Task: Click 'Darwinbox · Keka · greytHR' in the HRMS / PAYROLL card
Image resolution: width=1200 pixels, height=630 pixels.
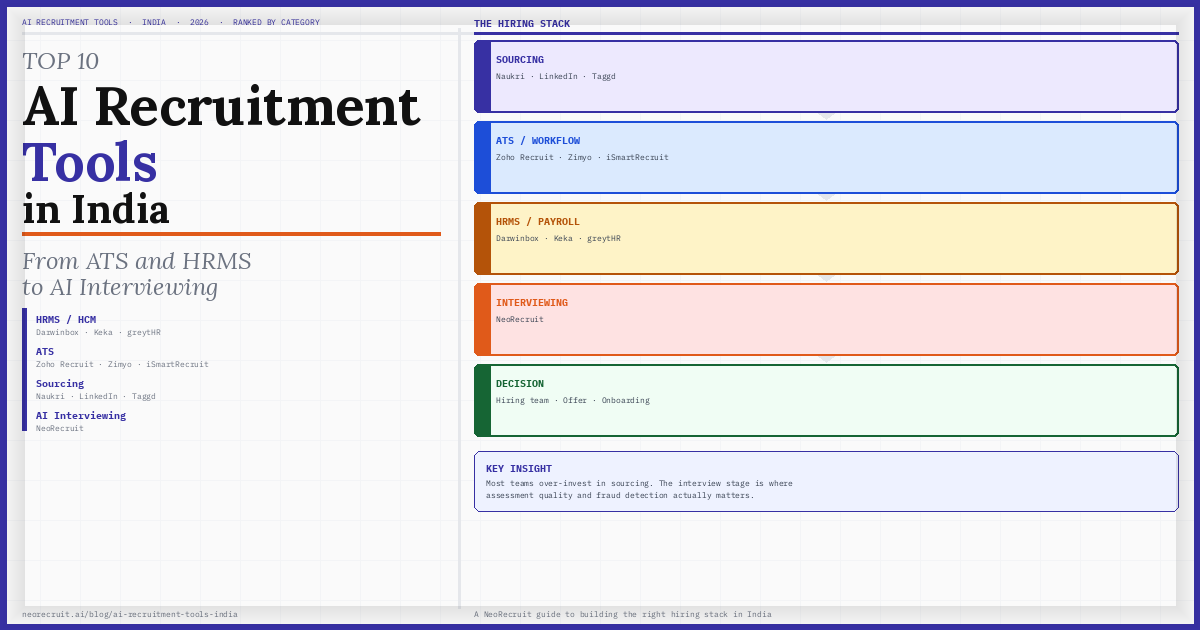Action: coord(558,239)
